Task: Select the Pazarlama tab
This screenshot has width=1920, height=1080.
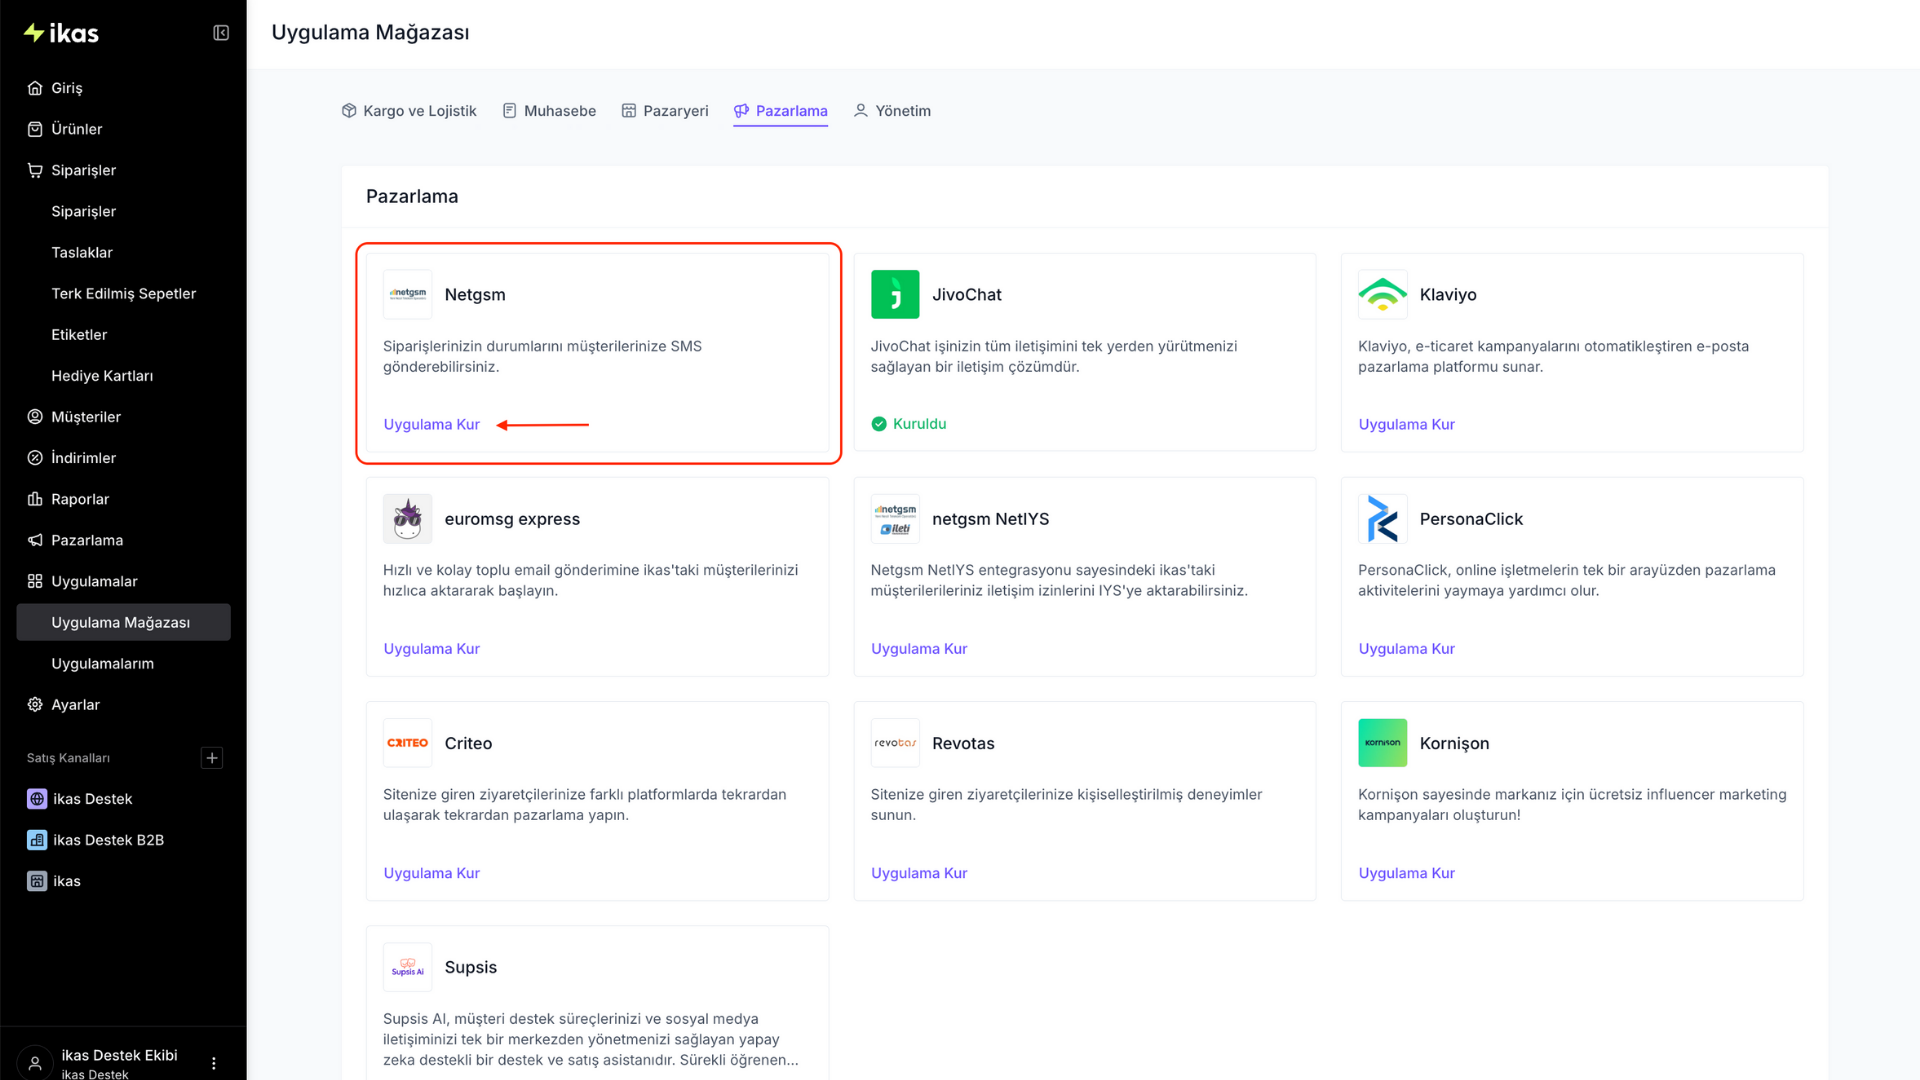Action: point(780,111)
